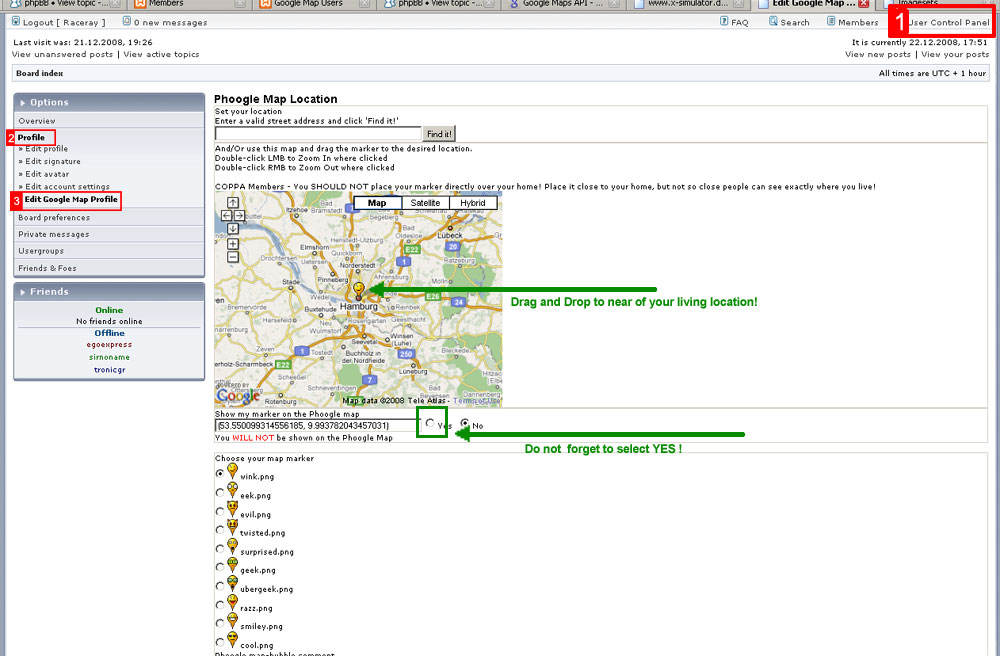Viewport: 1000px width, 656px height.
Task: Open Edit profile sub-item
Action: (47, 149)
